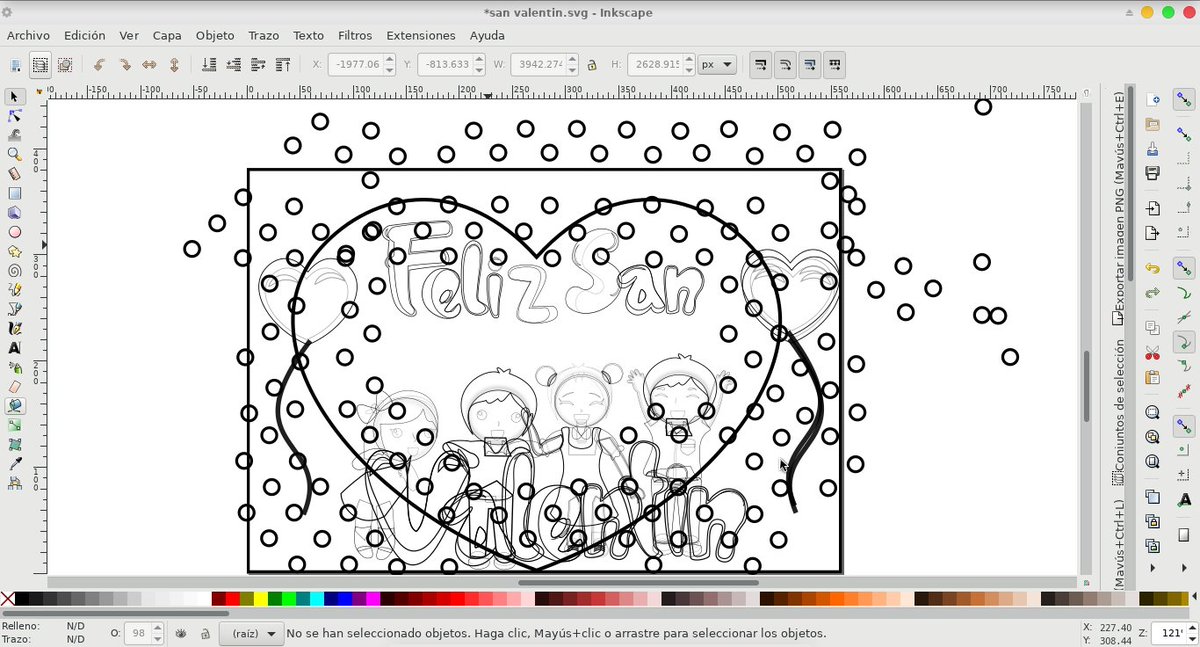The image size is (1200, 647).
Task: Open the Extensiones menu
Action: (x=421, y=35)
